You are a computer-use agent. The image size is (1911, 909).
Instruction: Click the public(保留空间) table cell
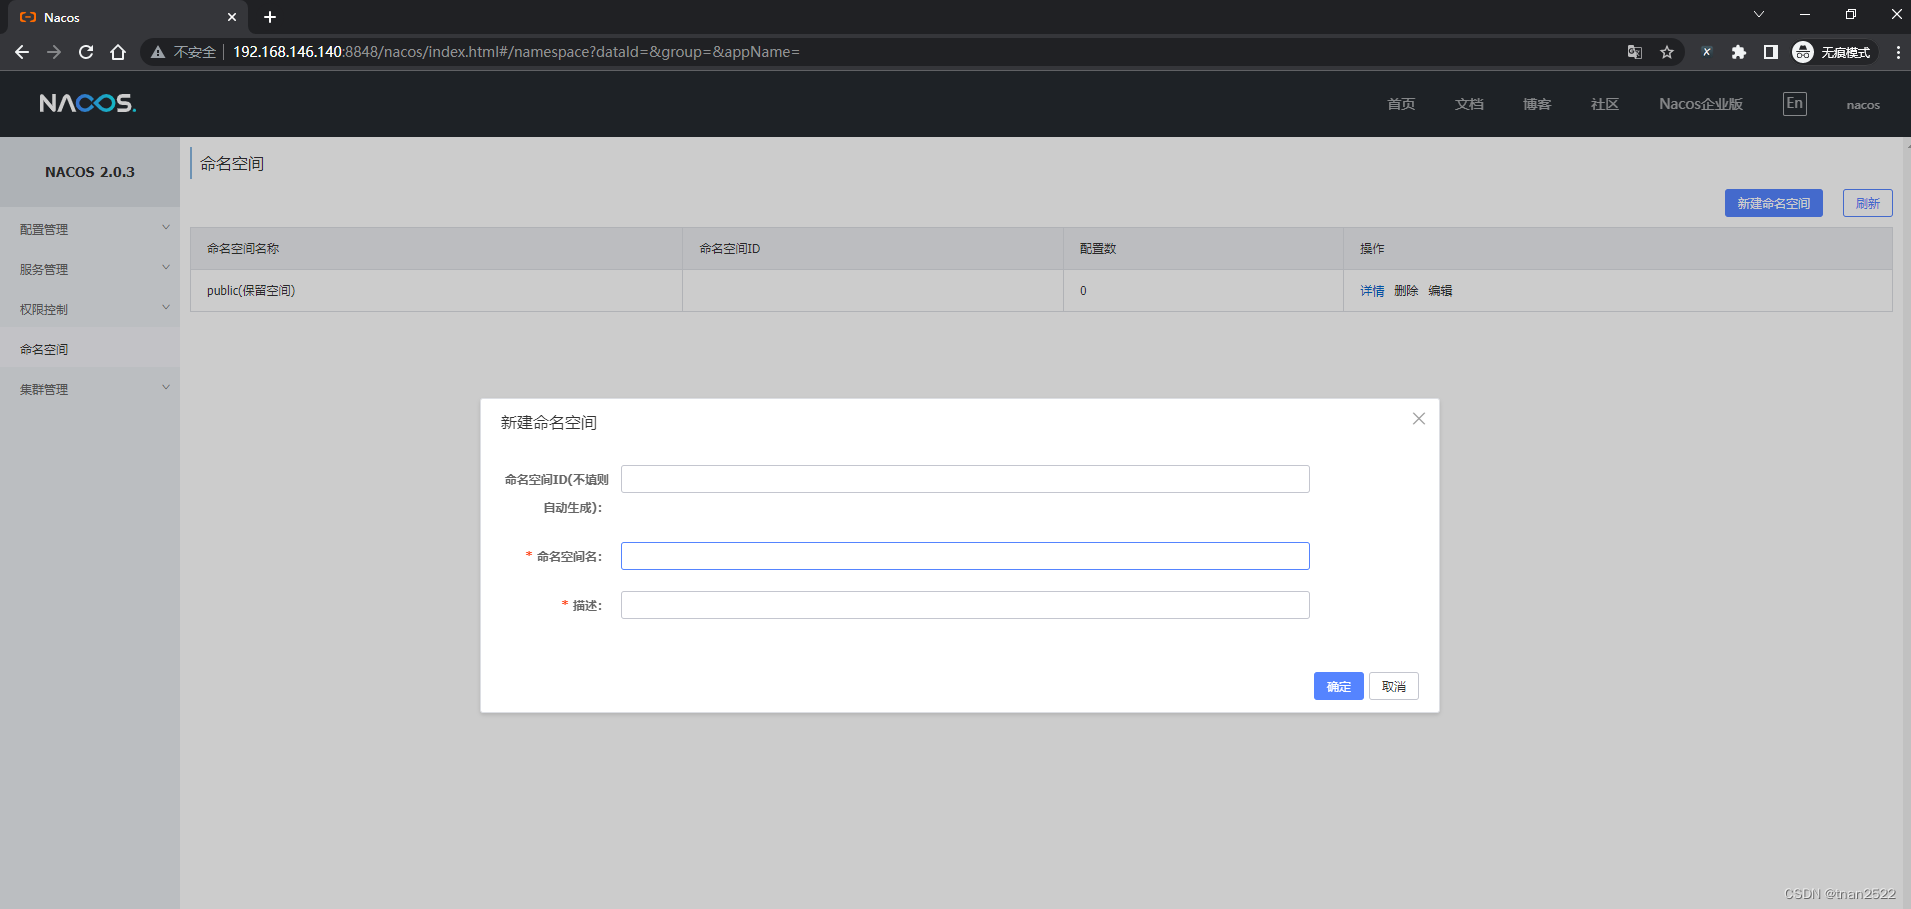tap(436, 291)
